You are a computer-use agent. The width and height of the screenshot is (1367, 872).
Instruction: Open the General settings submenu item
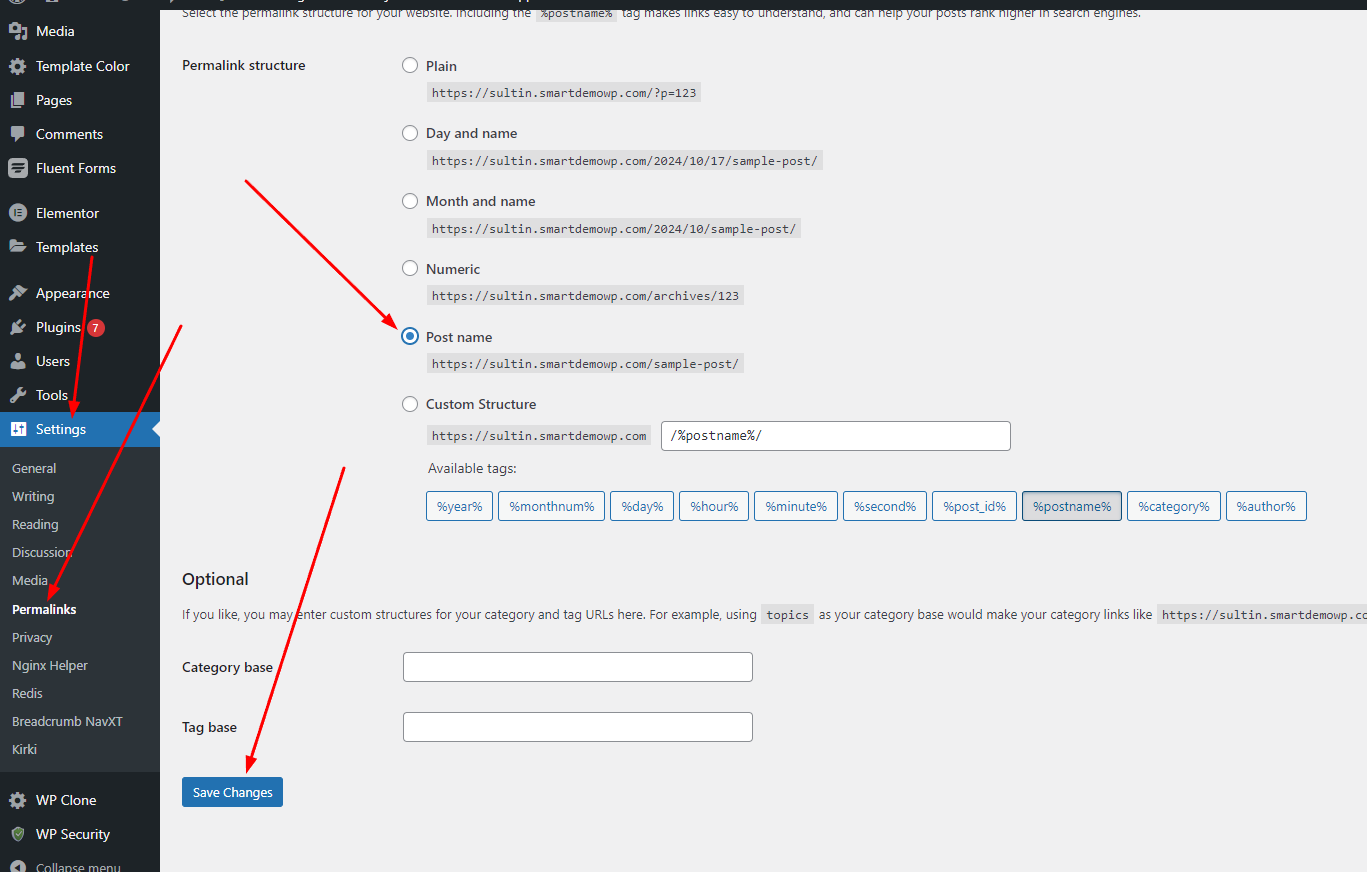tap(34, 468)
